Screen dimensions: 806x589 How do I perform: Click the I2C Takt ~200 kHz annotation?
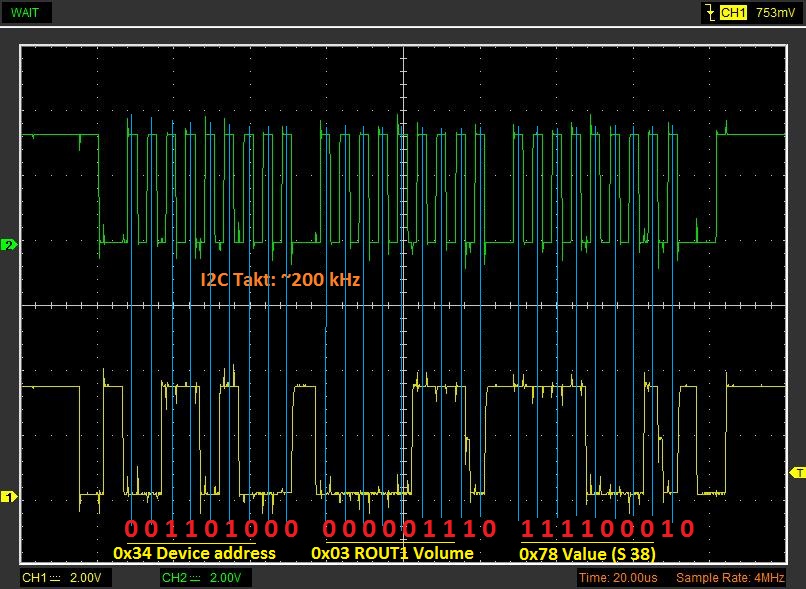pos(281,281)
